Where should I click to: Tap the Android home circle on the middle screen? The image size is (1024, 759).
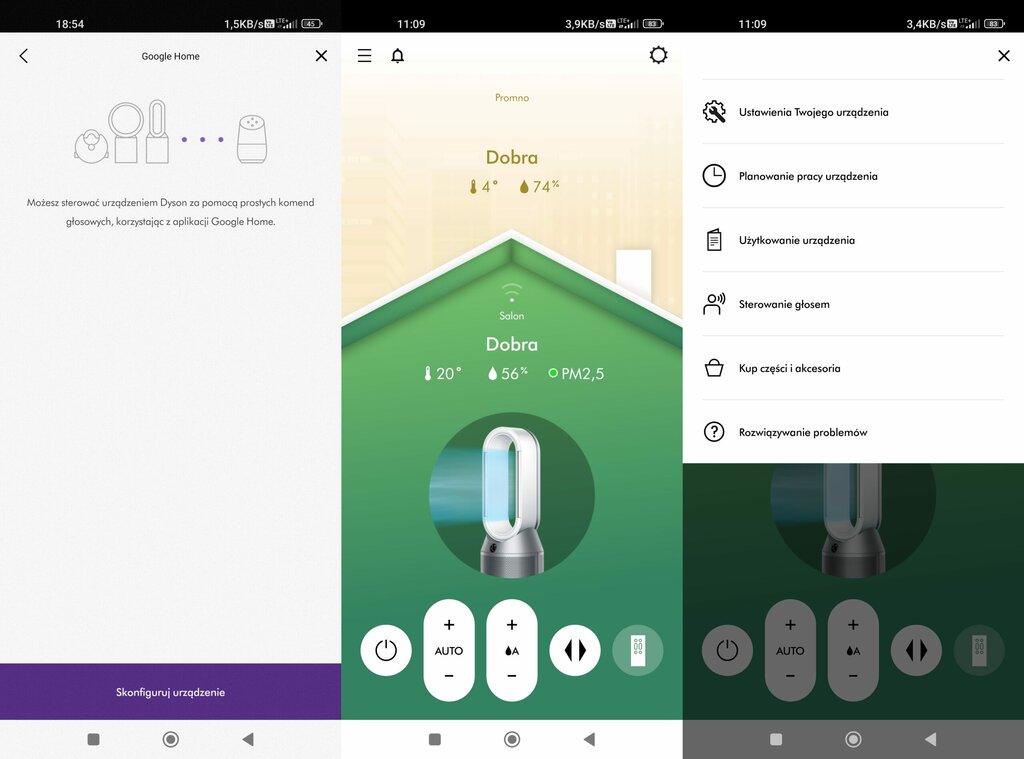coord(512,739)
